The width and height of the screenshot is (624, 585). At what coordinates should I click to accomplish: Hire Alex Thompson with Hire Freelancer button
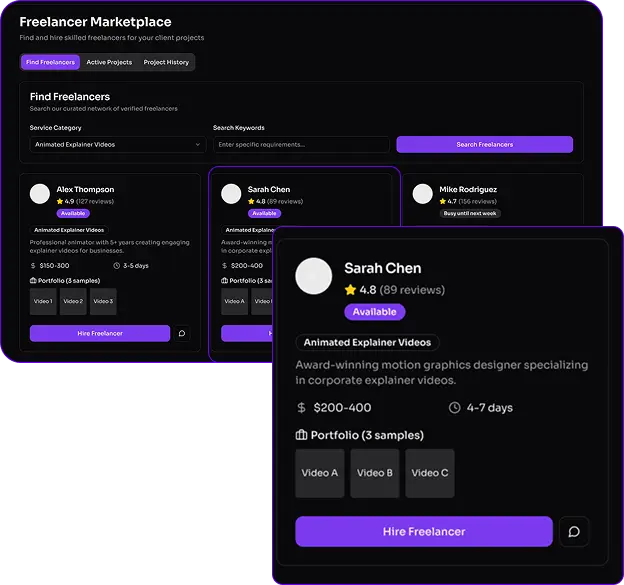click(x=100, y=333)
